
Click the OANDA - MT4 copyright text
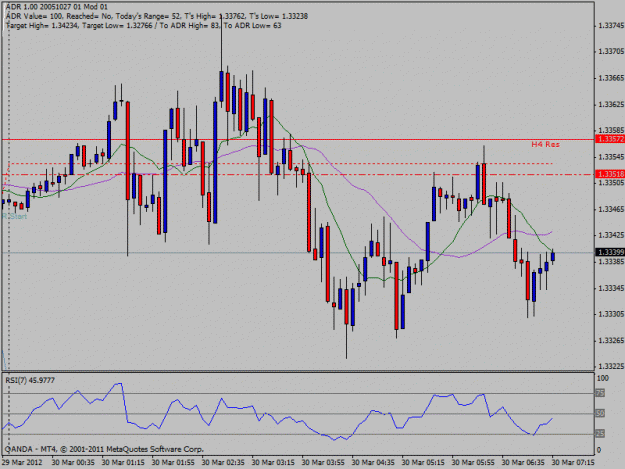tap(104, 449)
